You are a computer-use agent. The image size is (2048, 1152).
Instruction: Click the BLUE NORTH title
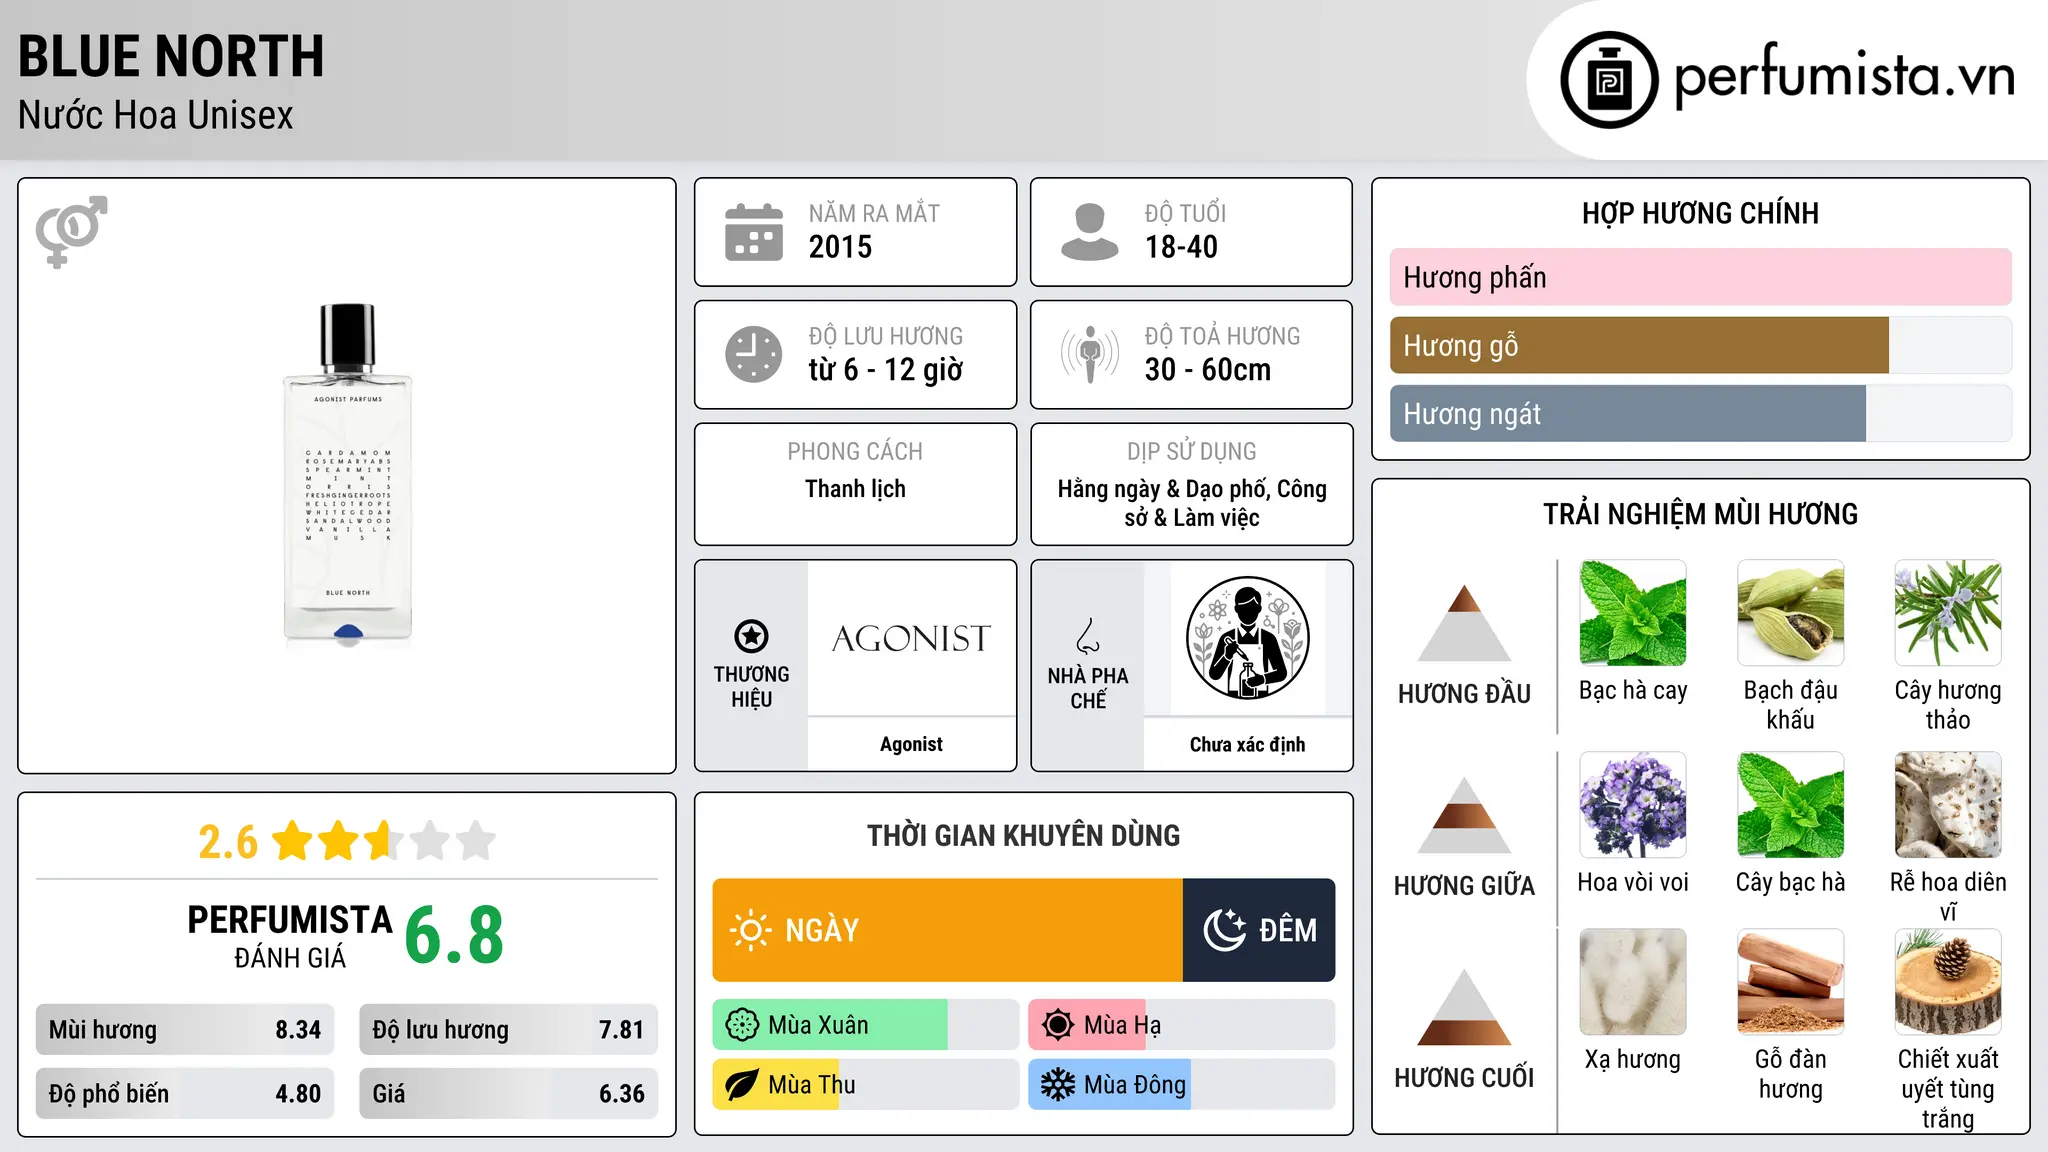[171, 56]
